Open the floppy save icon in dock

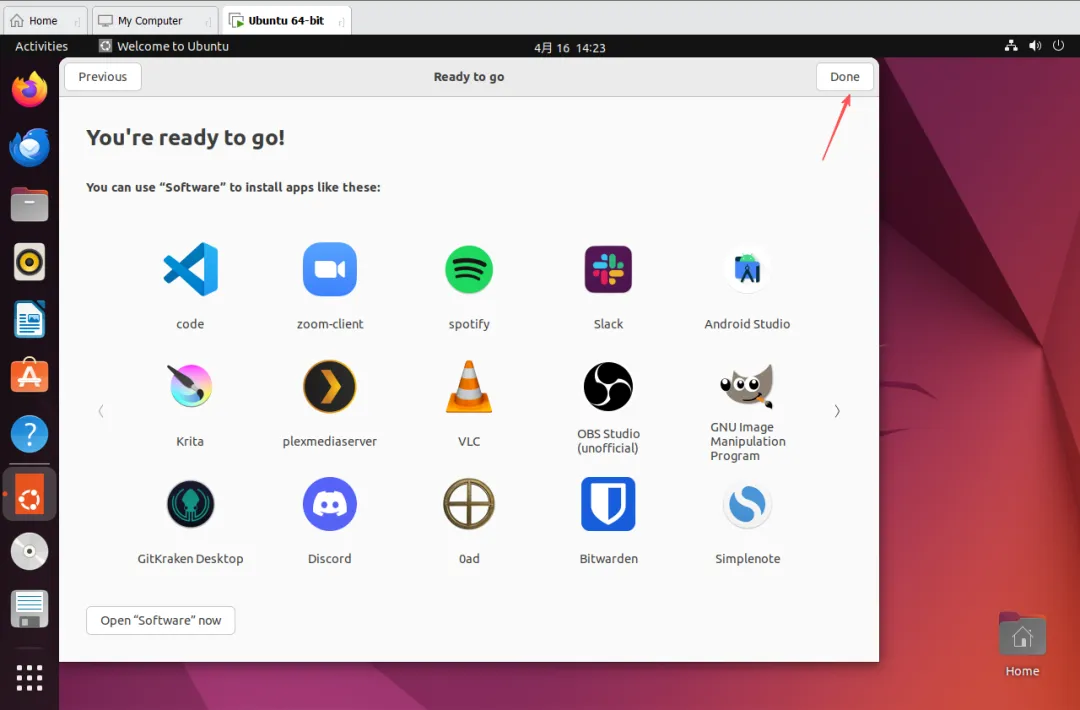30,609
